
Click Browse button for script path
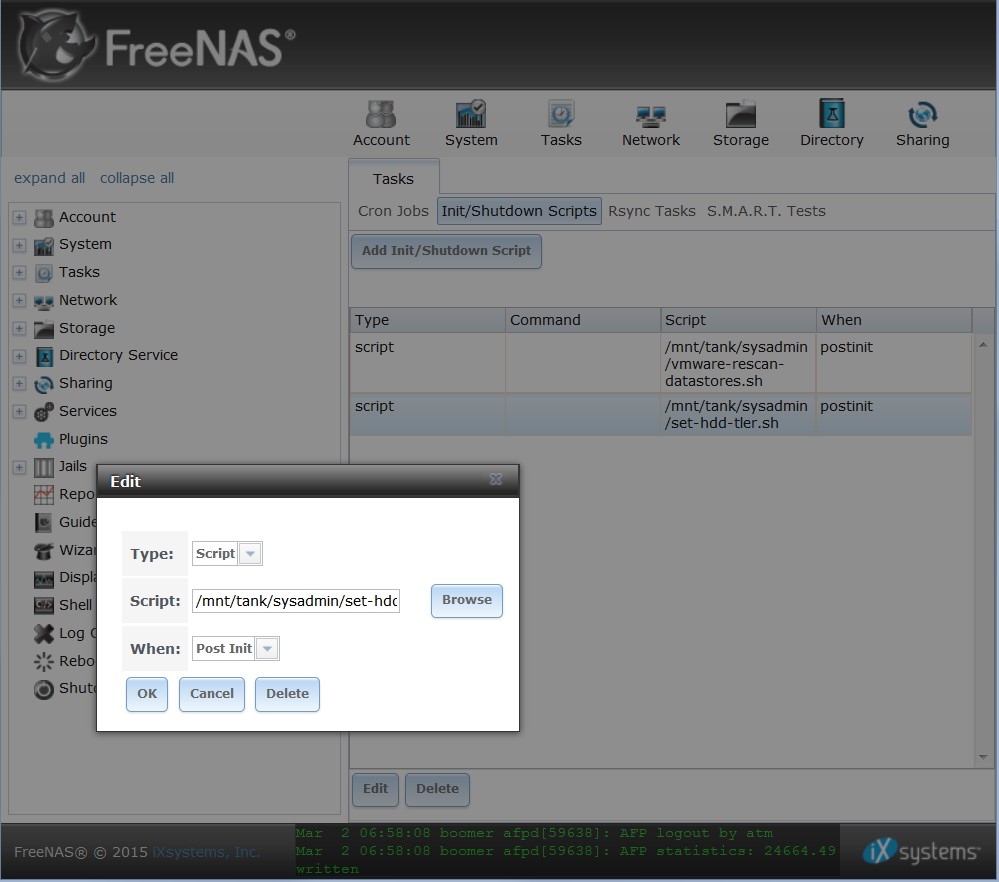coord(466,600)
